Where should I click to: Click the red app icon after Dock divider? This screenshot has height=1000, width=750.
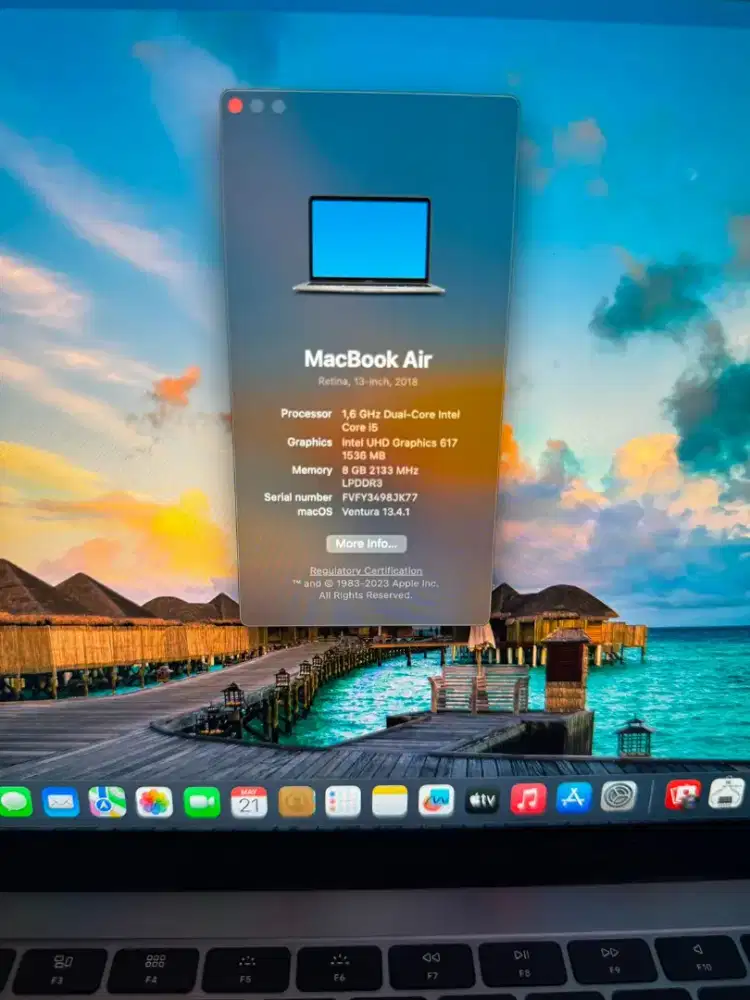point(683,795)
